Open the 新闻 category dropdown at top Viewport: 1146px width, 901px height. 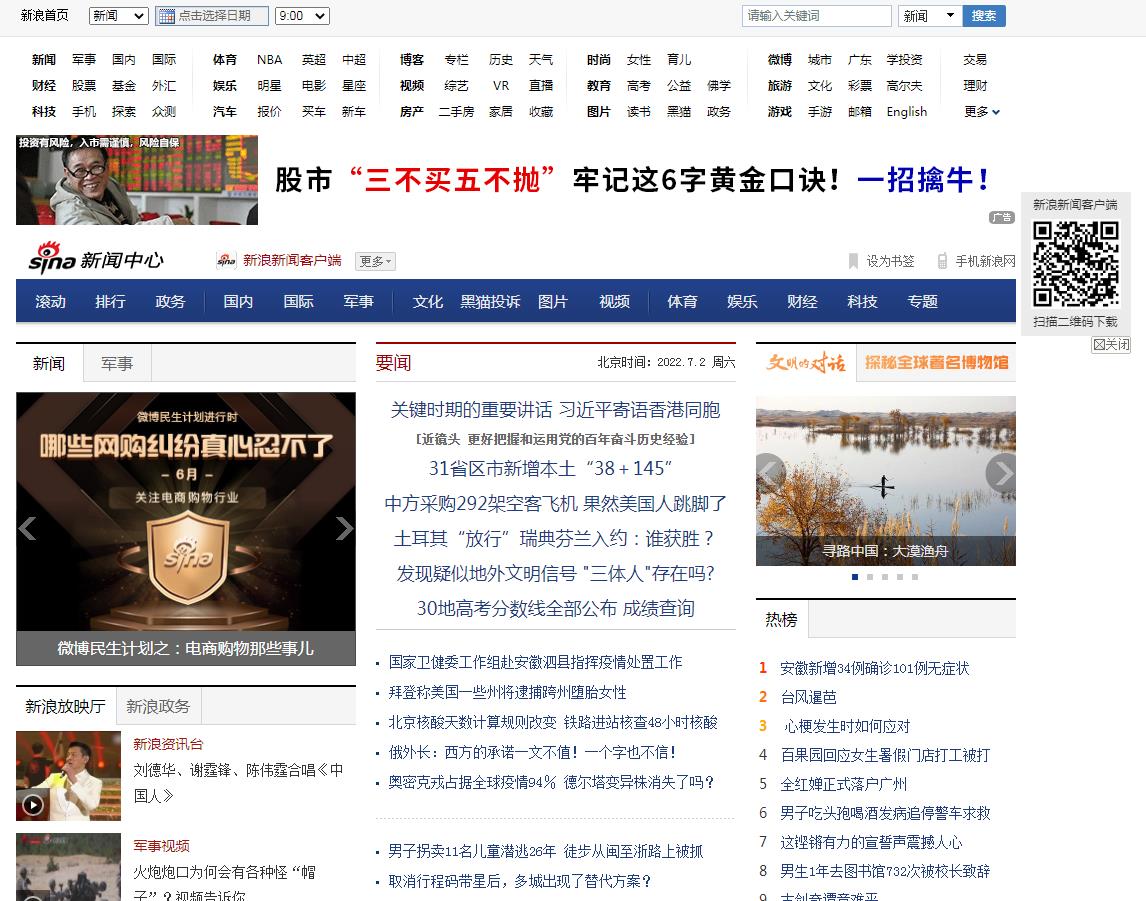click(x=118, y=15)
